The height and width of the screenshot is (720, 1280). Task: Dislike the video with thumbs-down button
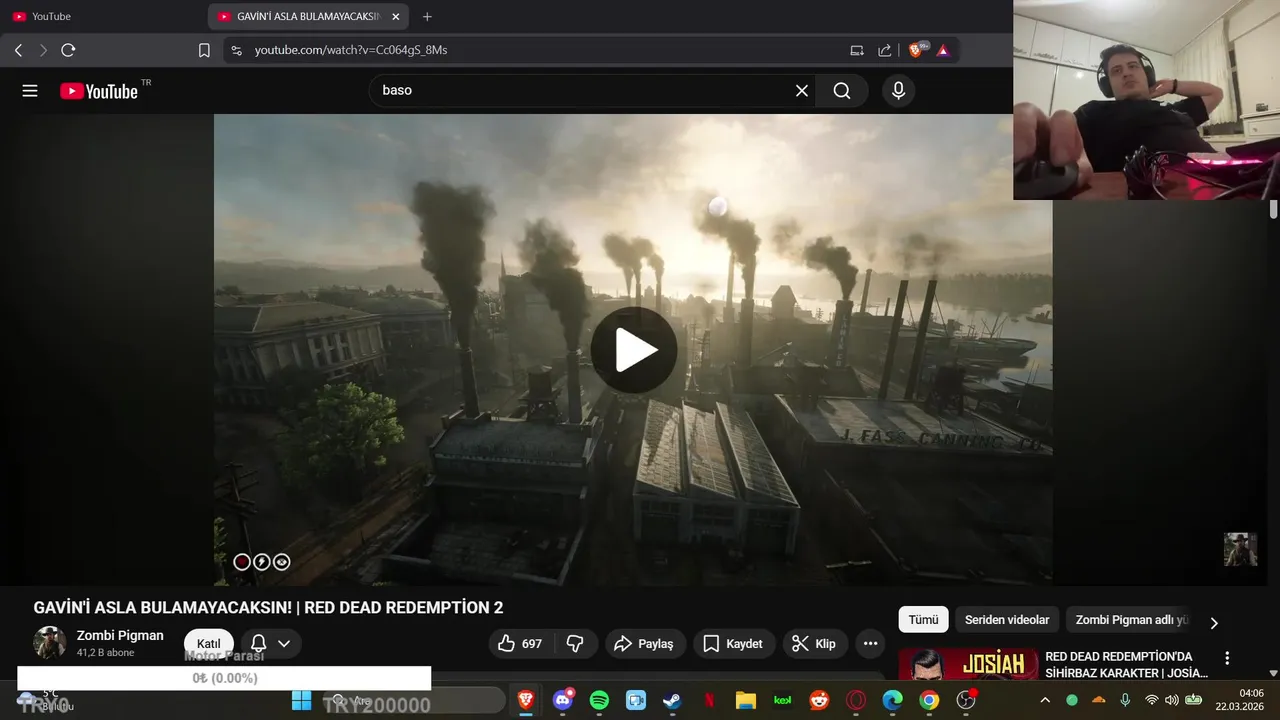576,644
